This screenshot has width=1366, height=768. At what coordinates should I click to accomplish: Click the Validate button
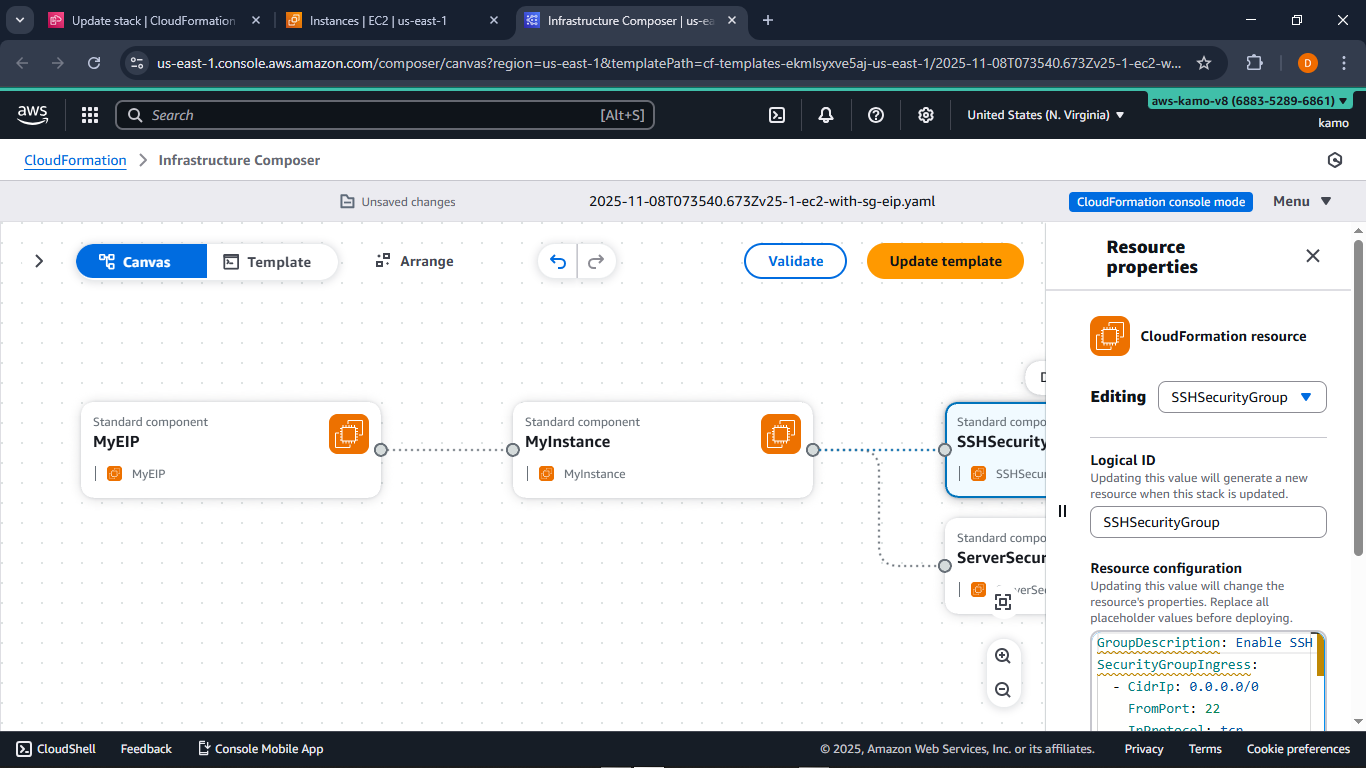click(795, 261)
